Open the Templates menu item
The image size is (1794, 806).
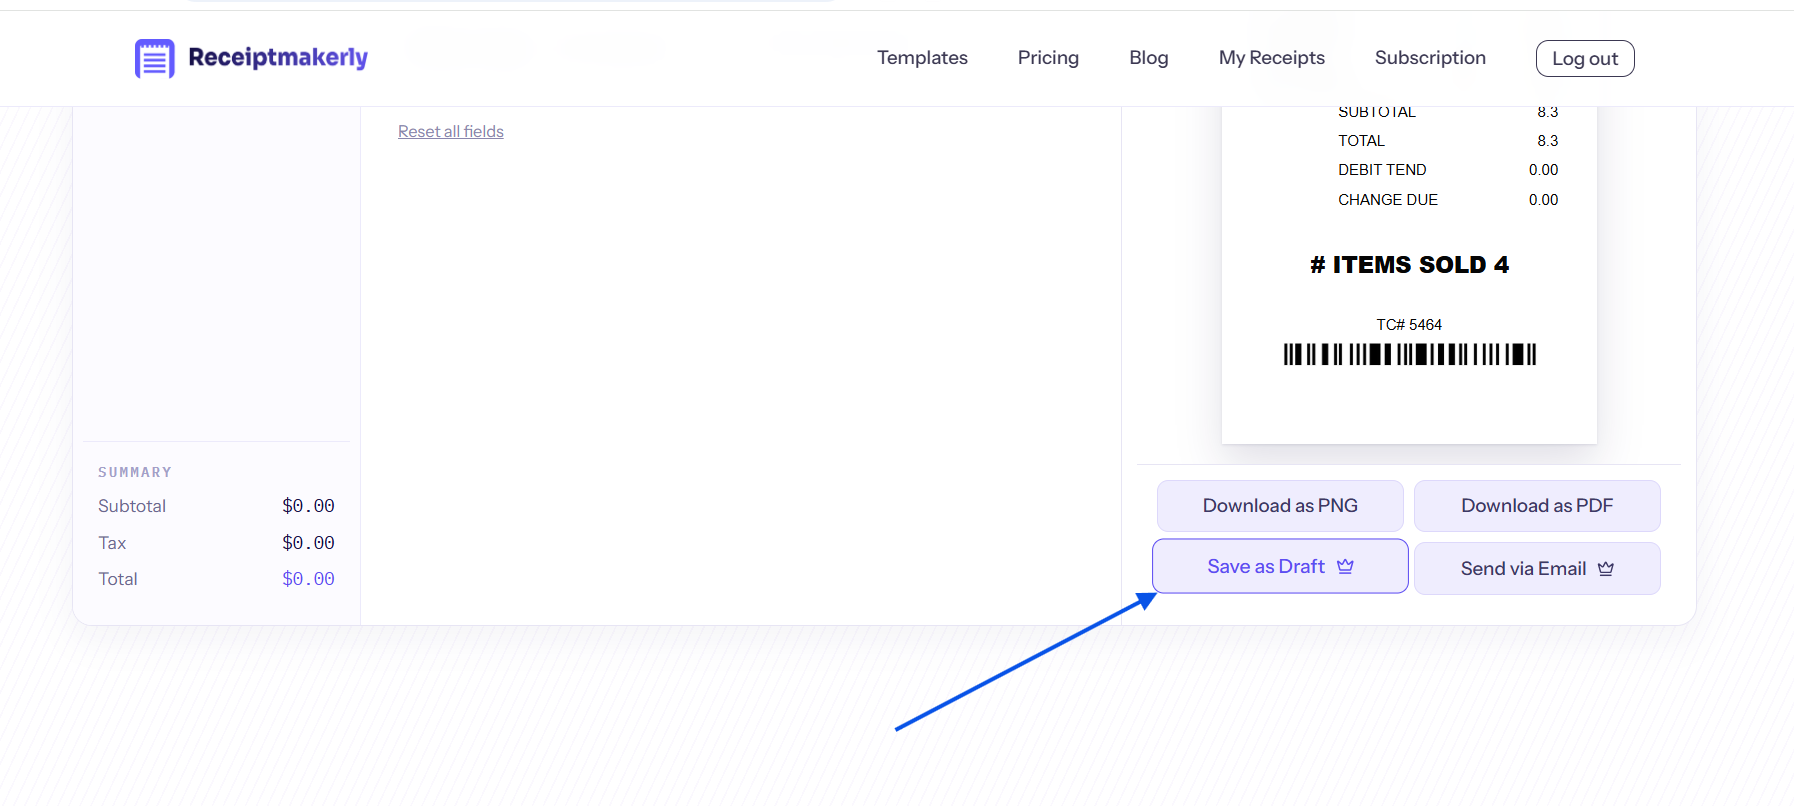(x=922, y=58)
